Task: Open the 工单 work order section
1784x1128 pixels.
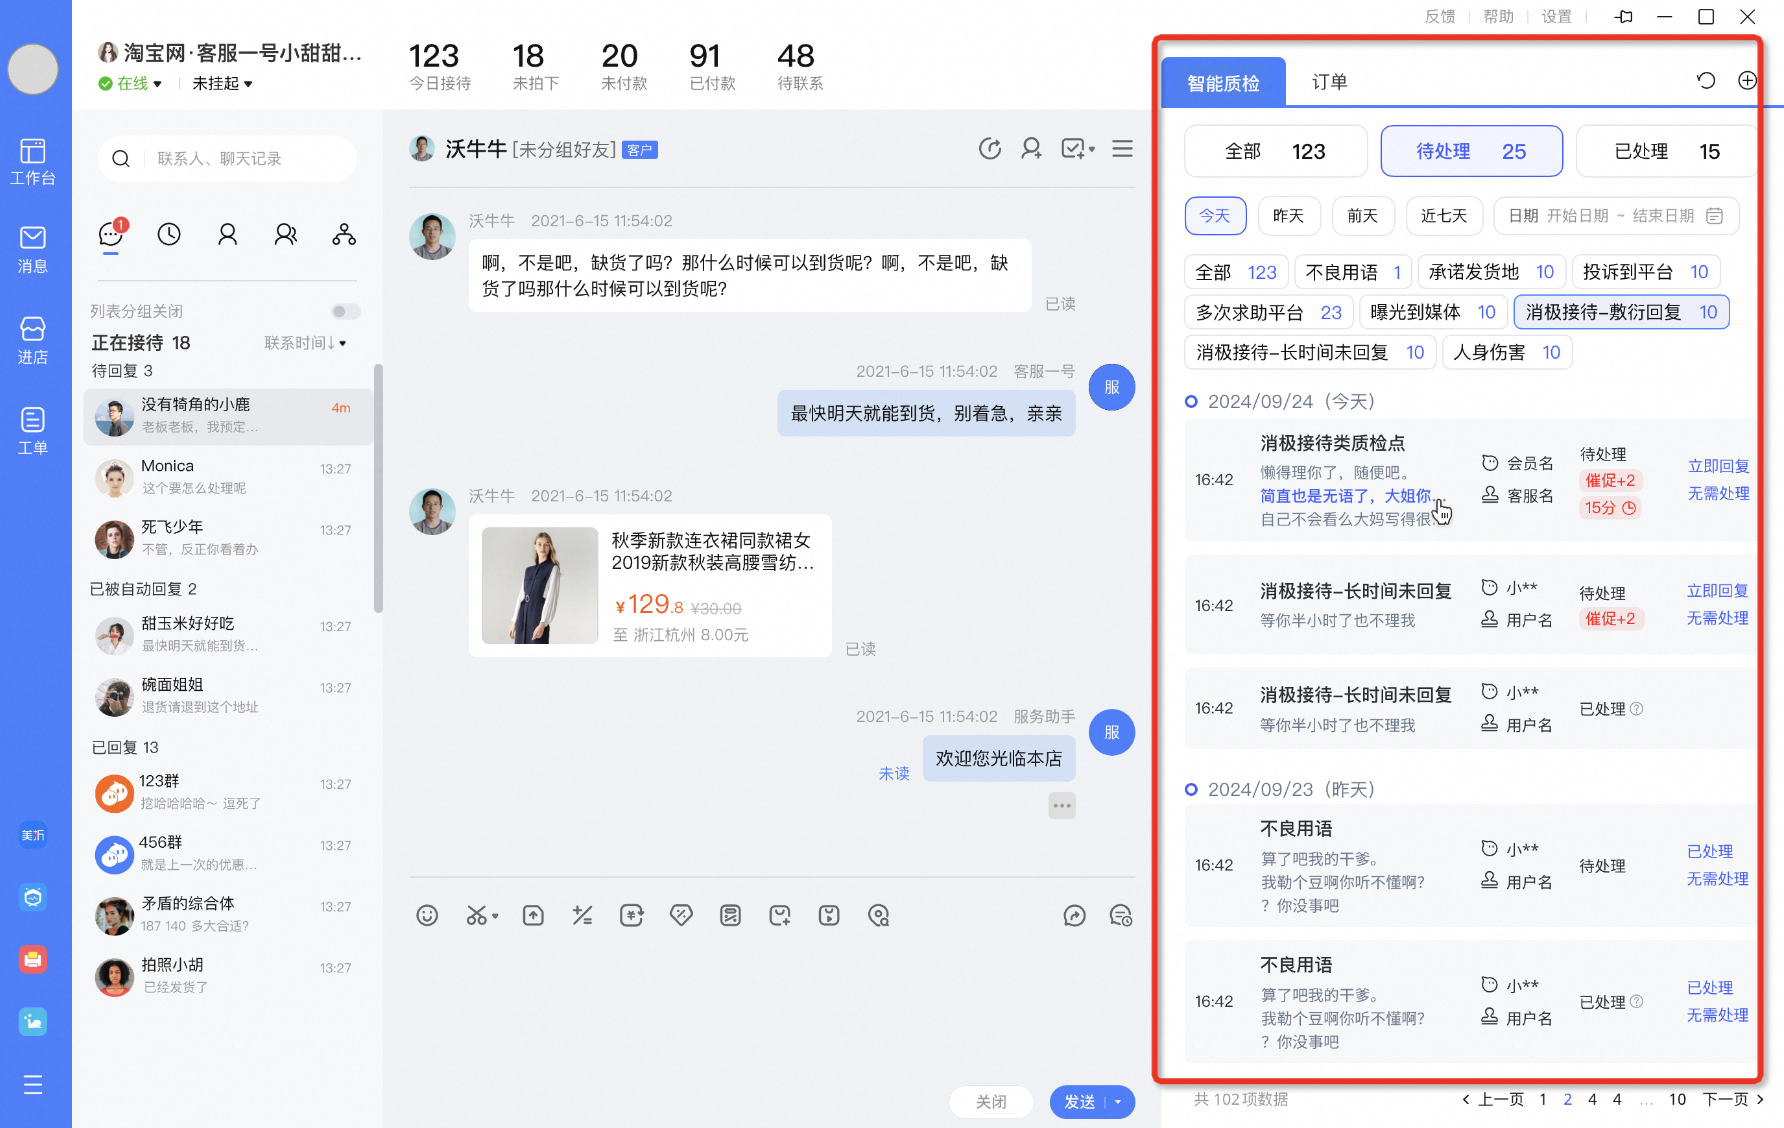Action: pyautogui.click(x=33, y=431)
